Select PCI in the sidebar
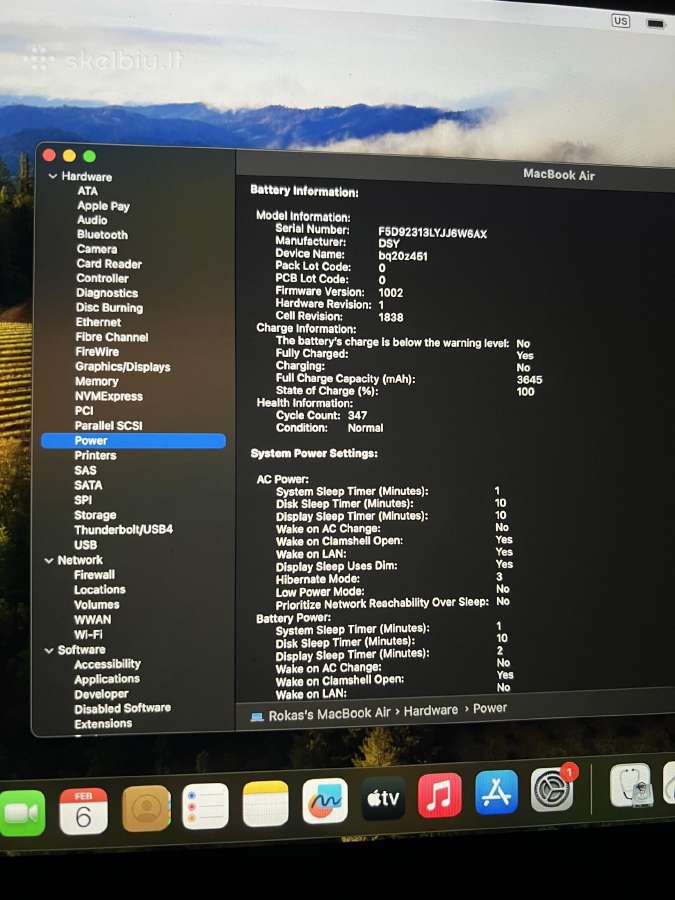Viewport: 675px width, 900px height. pos(84,410)
